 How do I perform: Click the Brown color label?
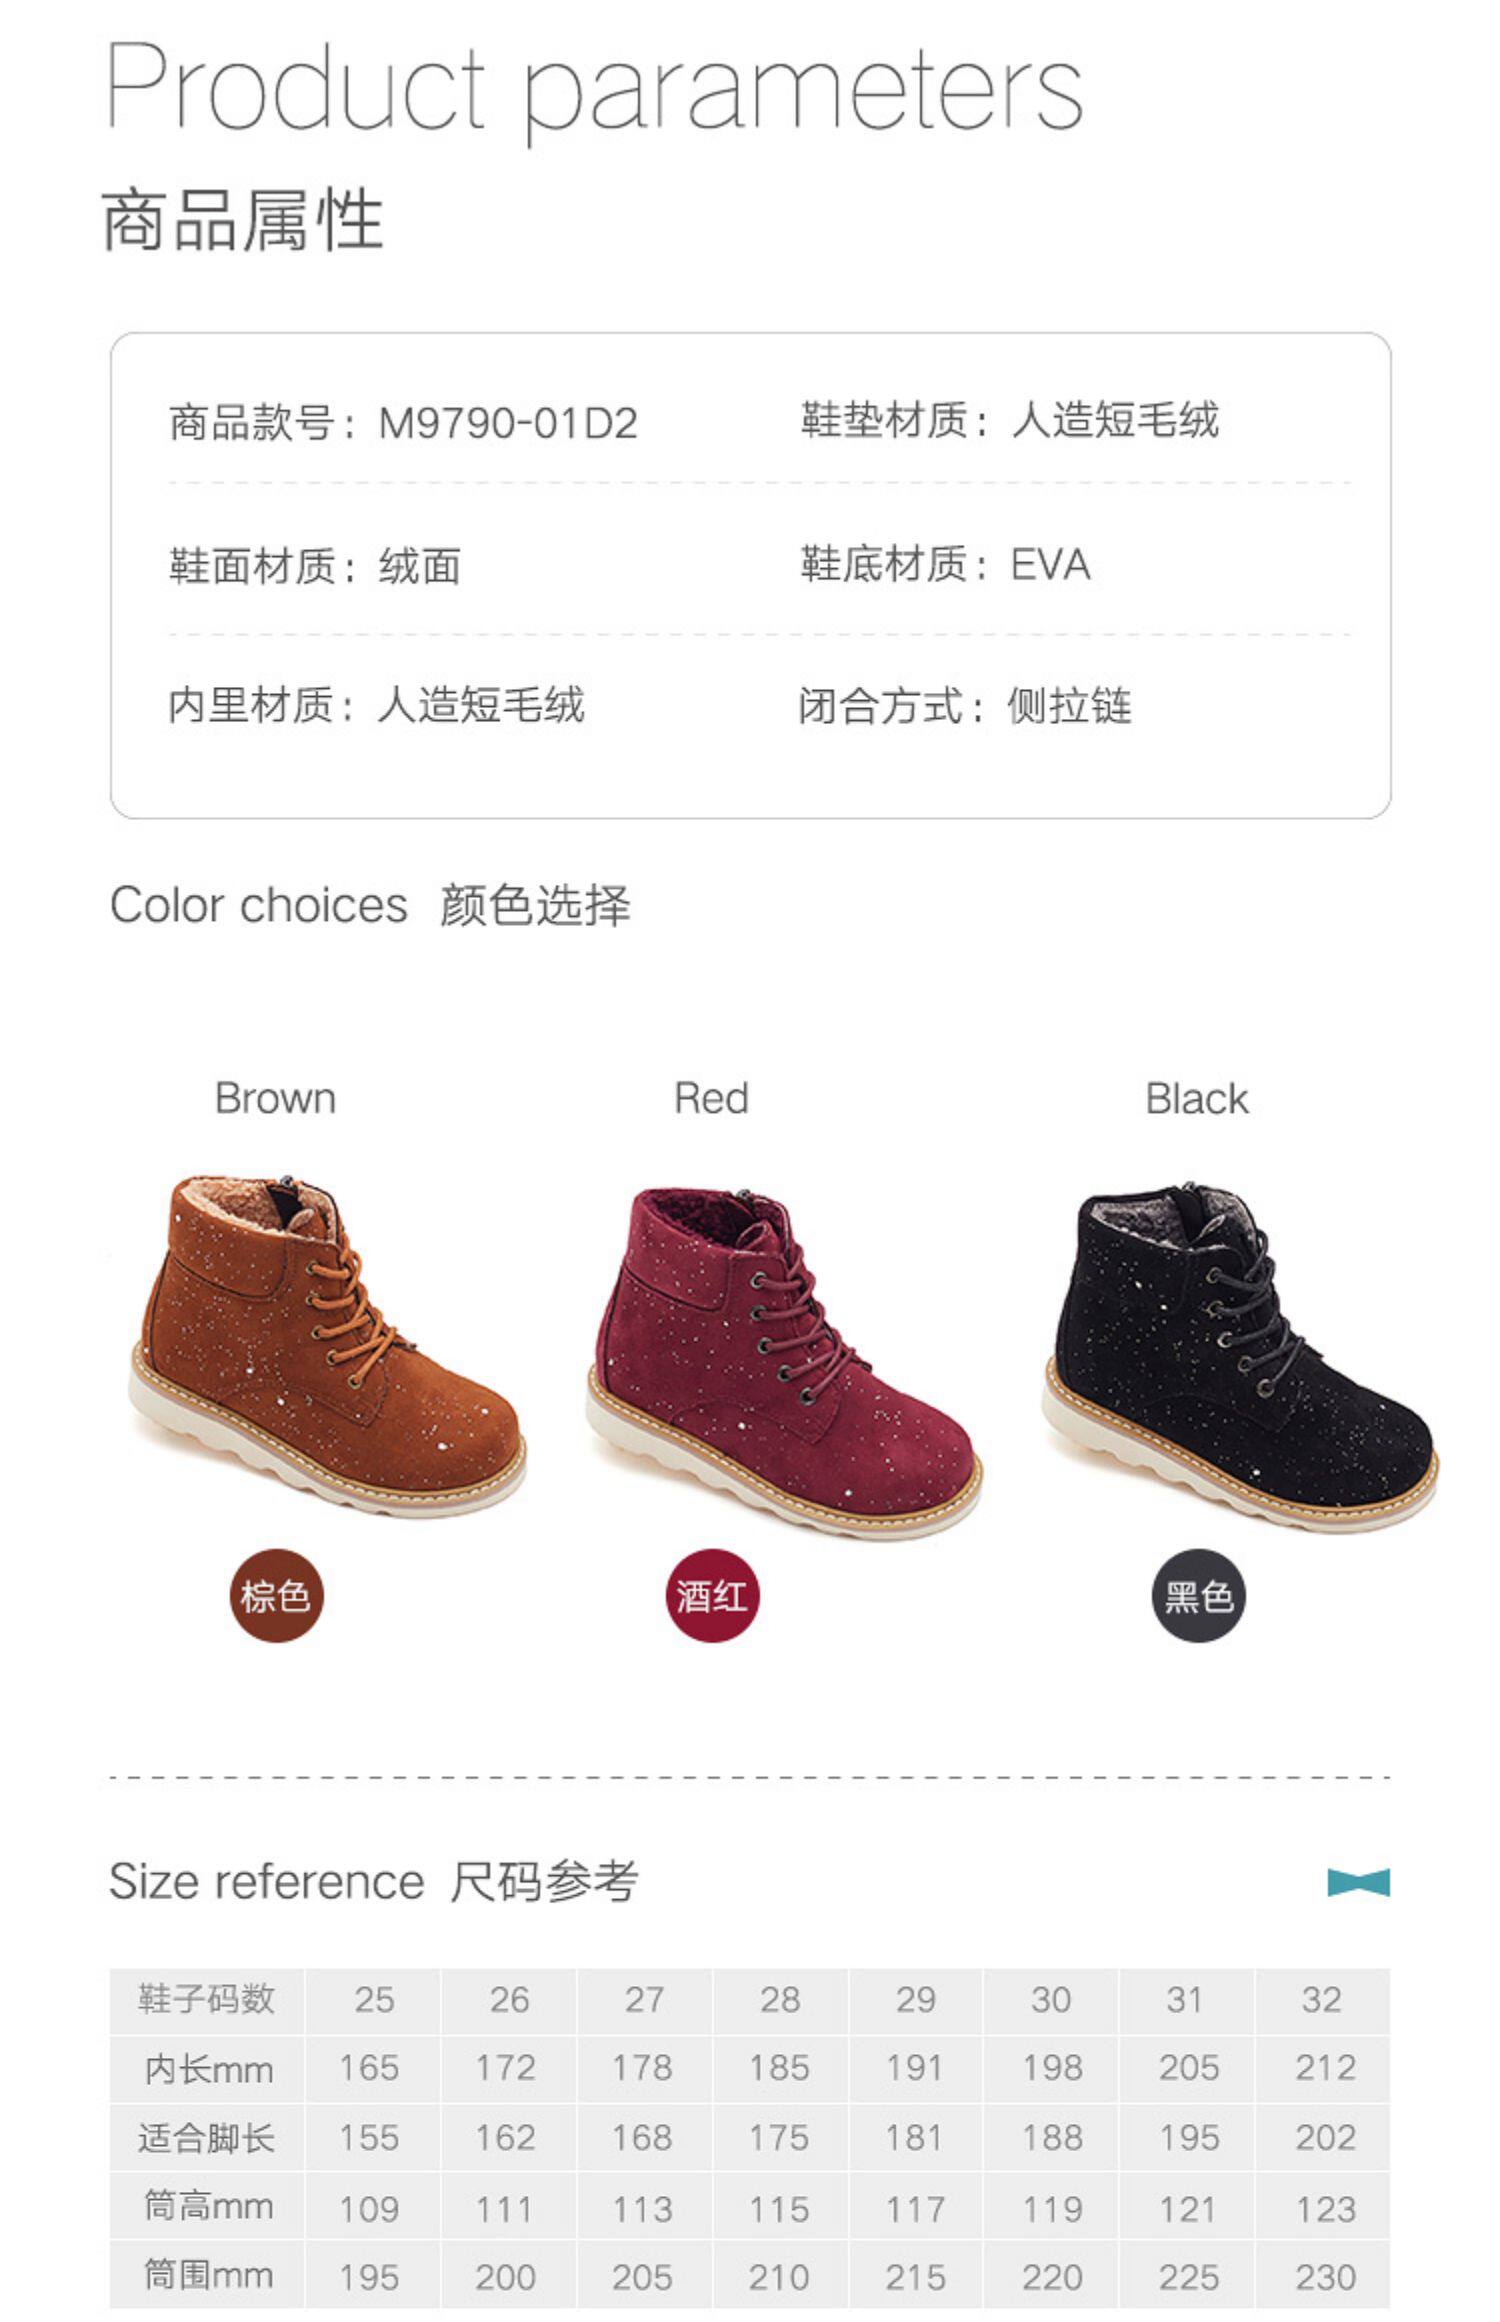pos(275,1098)
